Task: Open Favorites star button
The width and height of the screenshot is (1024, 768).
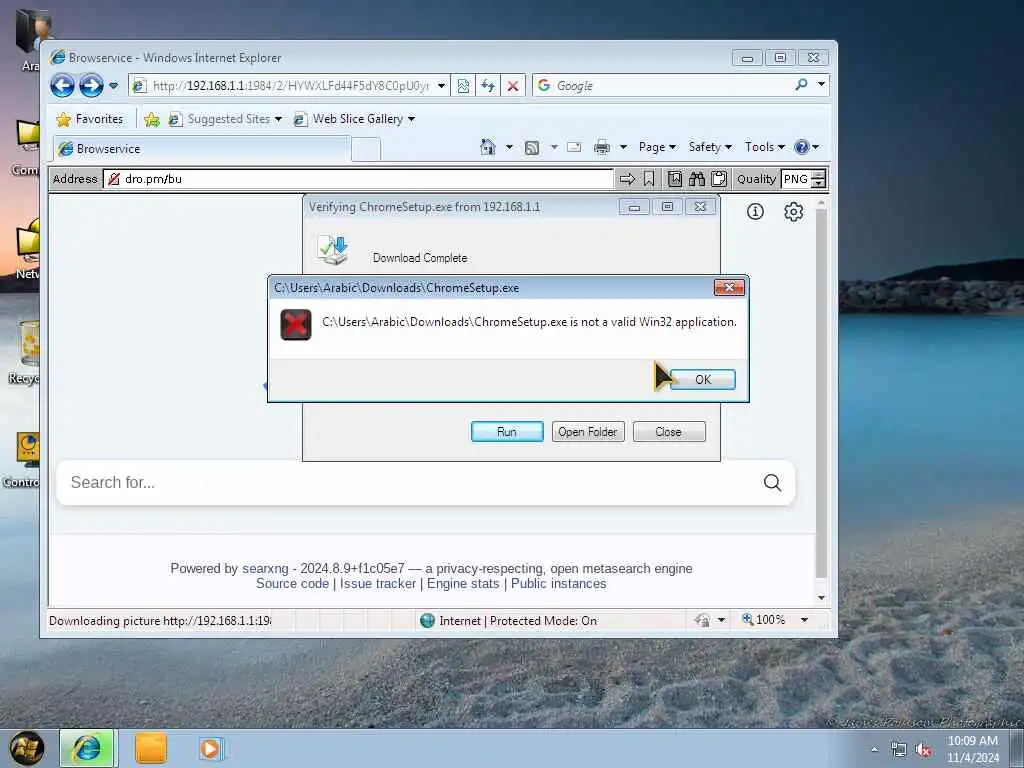Action: pyautogui.click(x=90, y=119)
